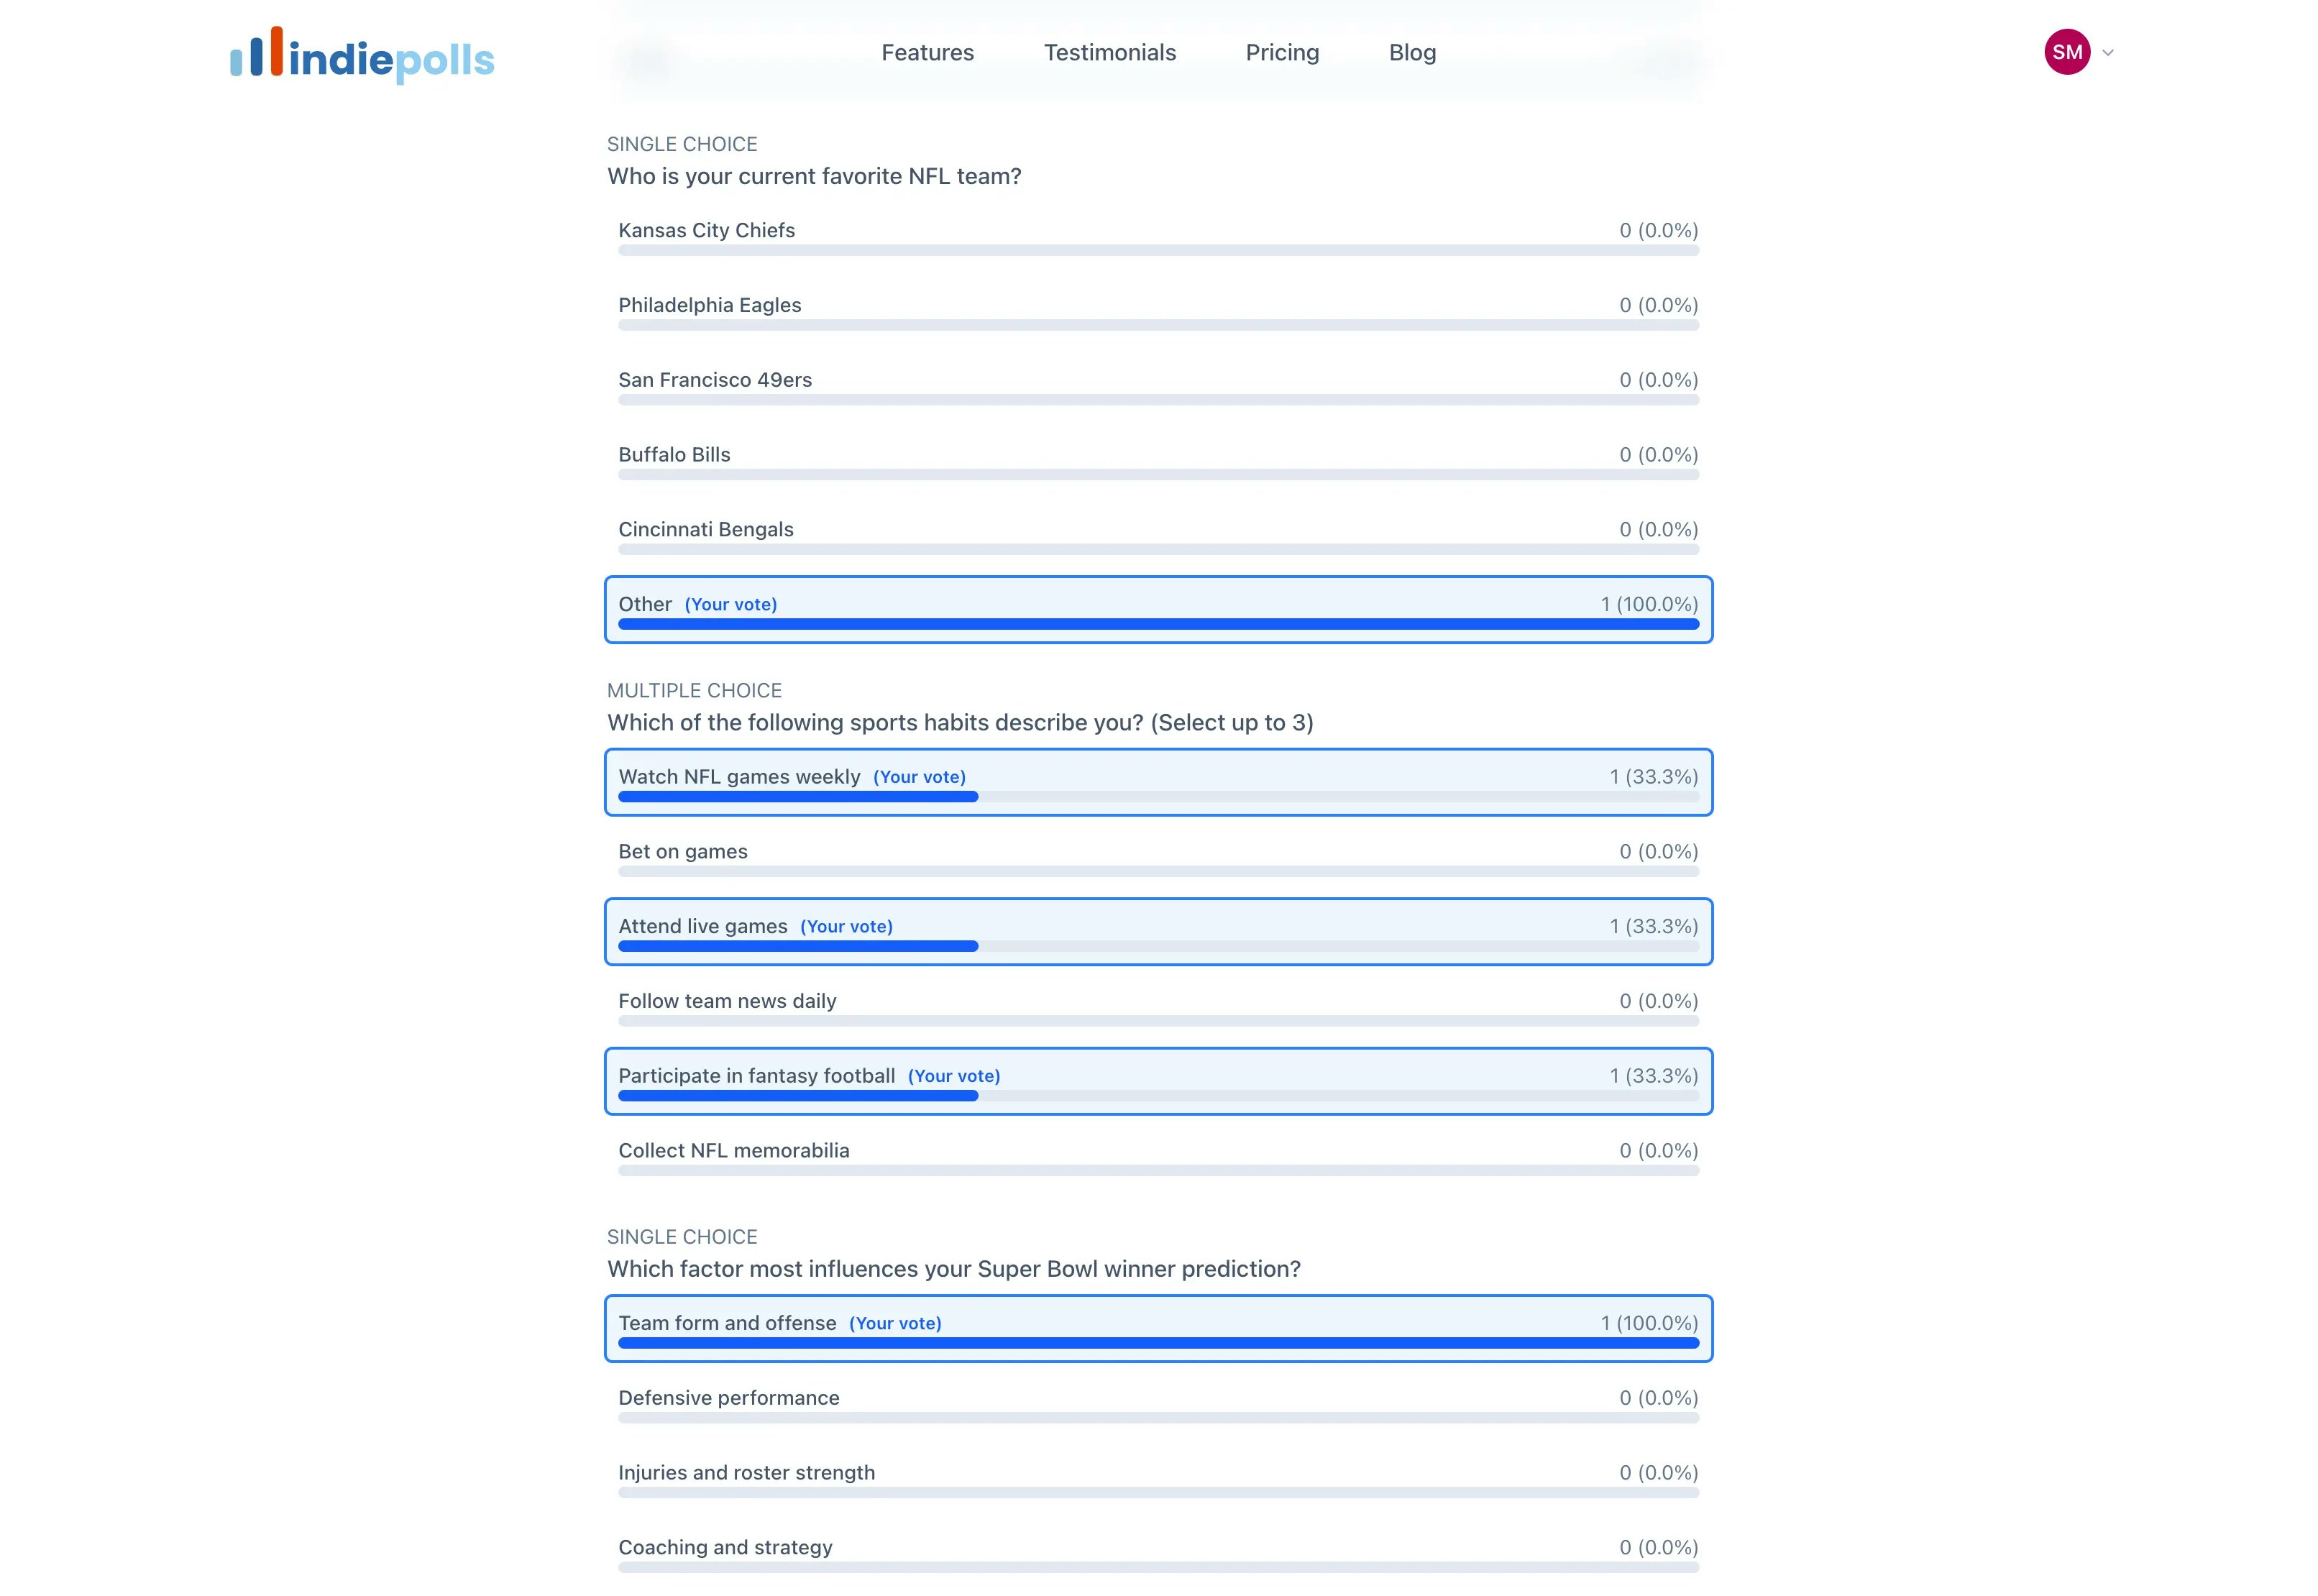
Task: Click the Other option's 1 (100.0%) count
Action: (x=1649, y=604)
